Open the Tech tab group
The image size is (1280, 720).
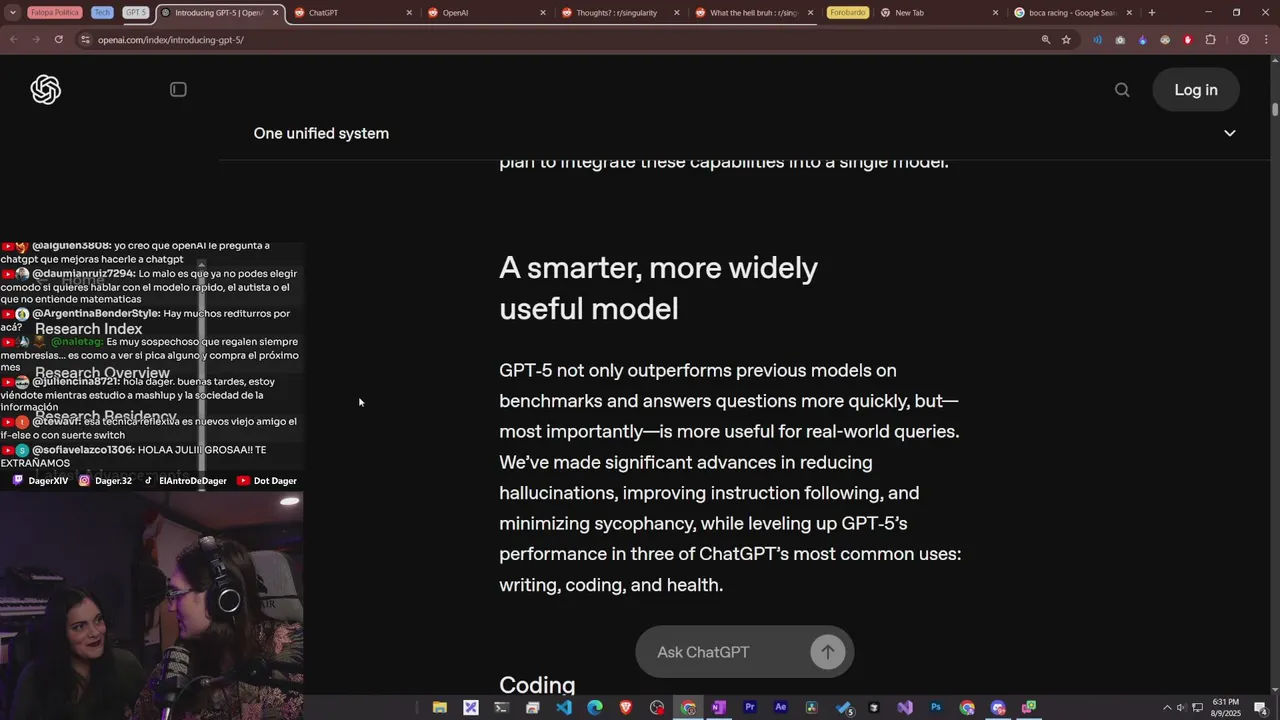pos(102,13)
